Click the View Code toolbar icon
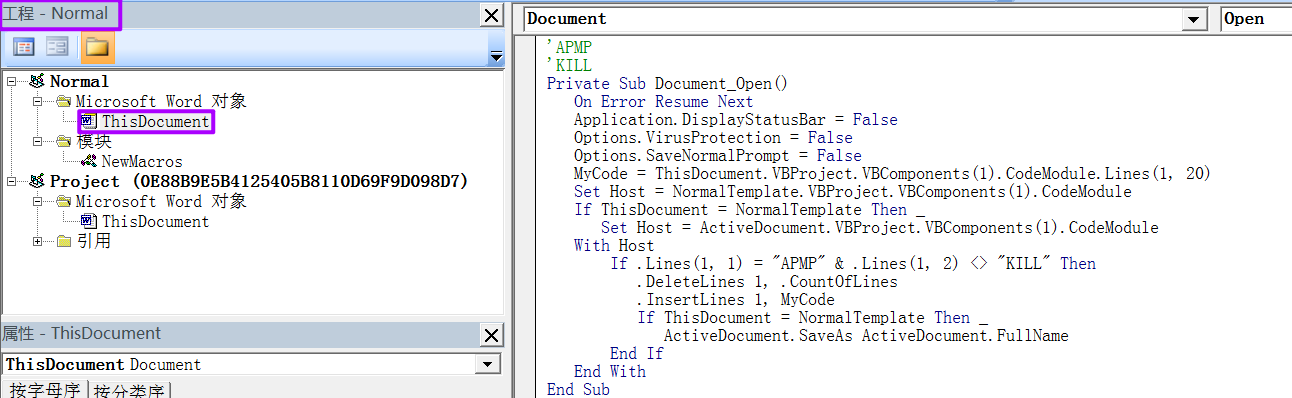1292x398 pixels. coord(24,47)
